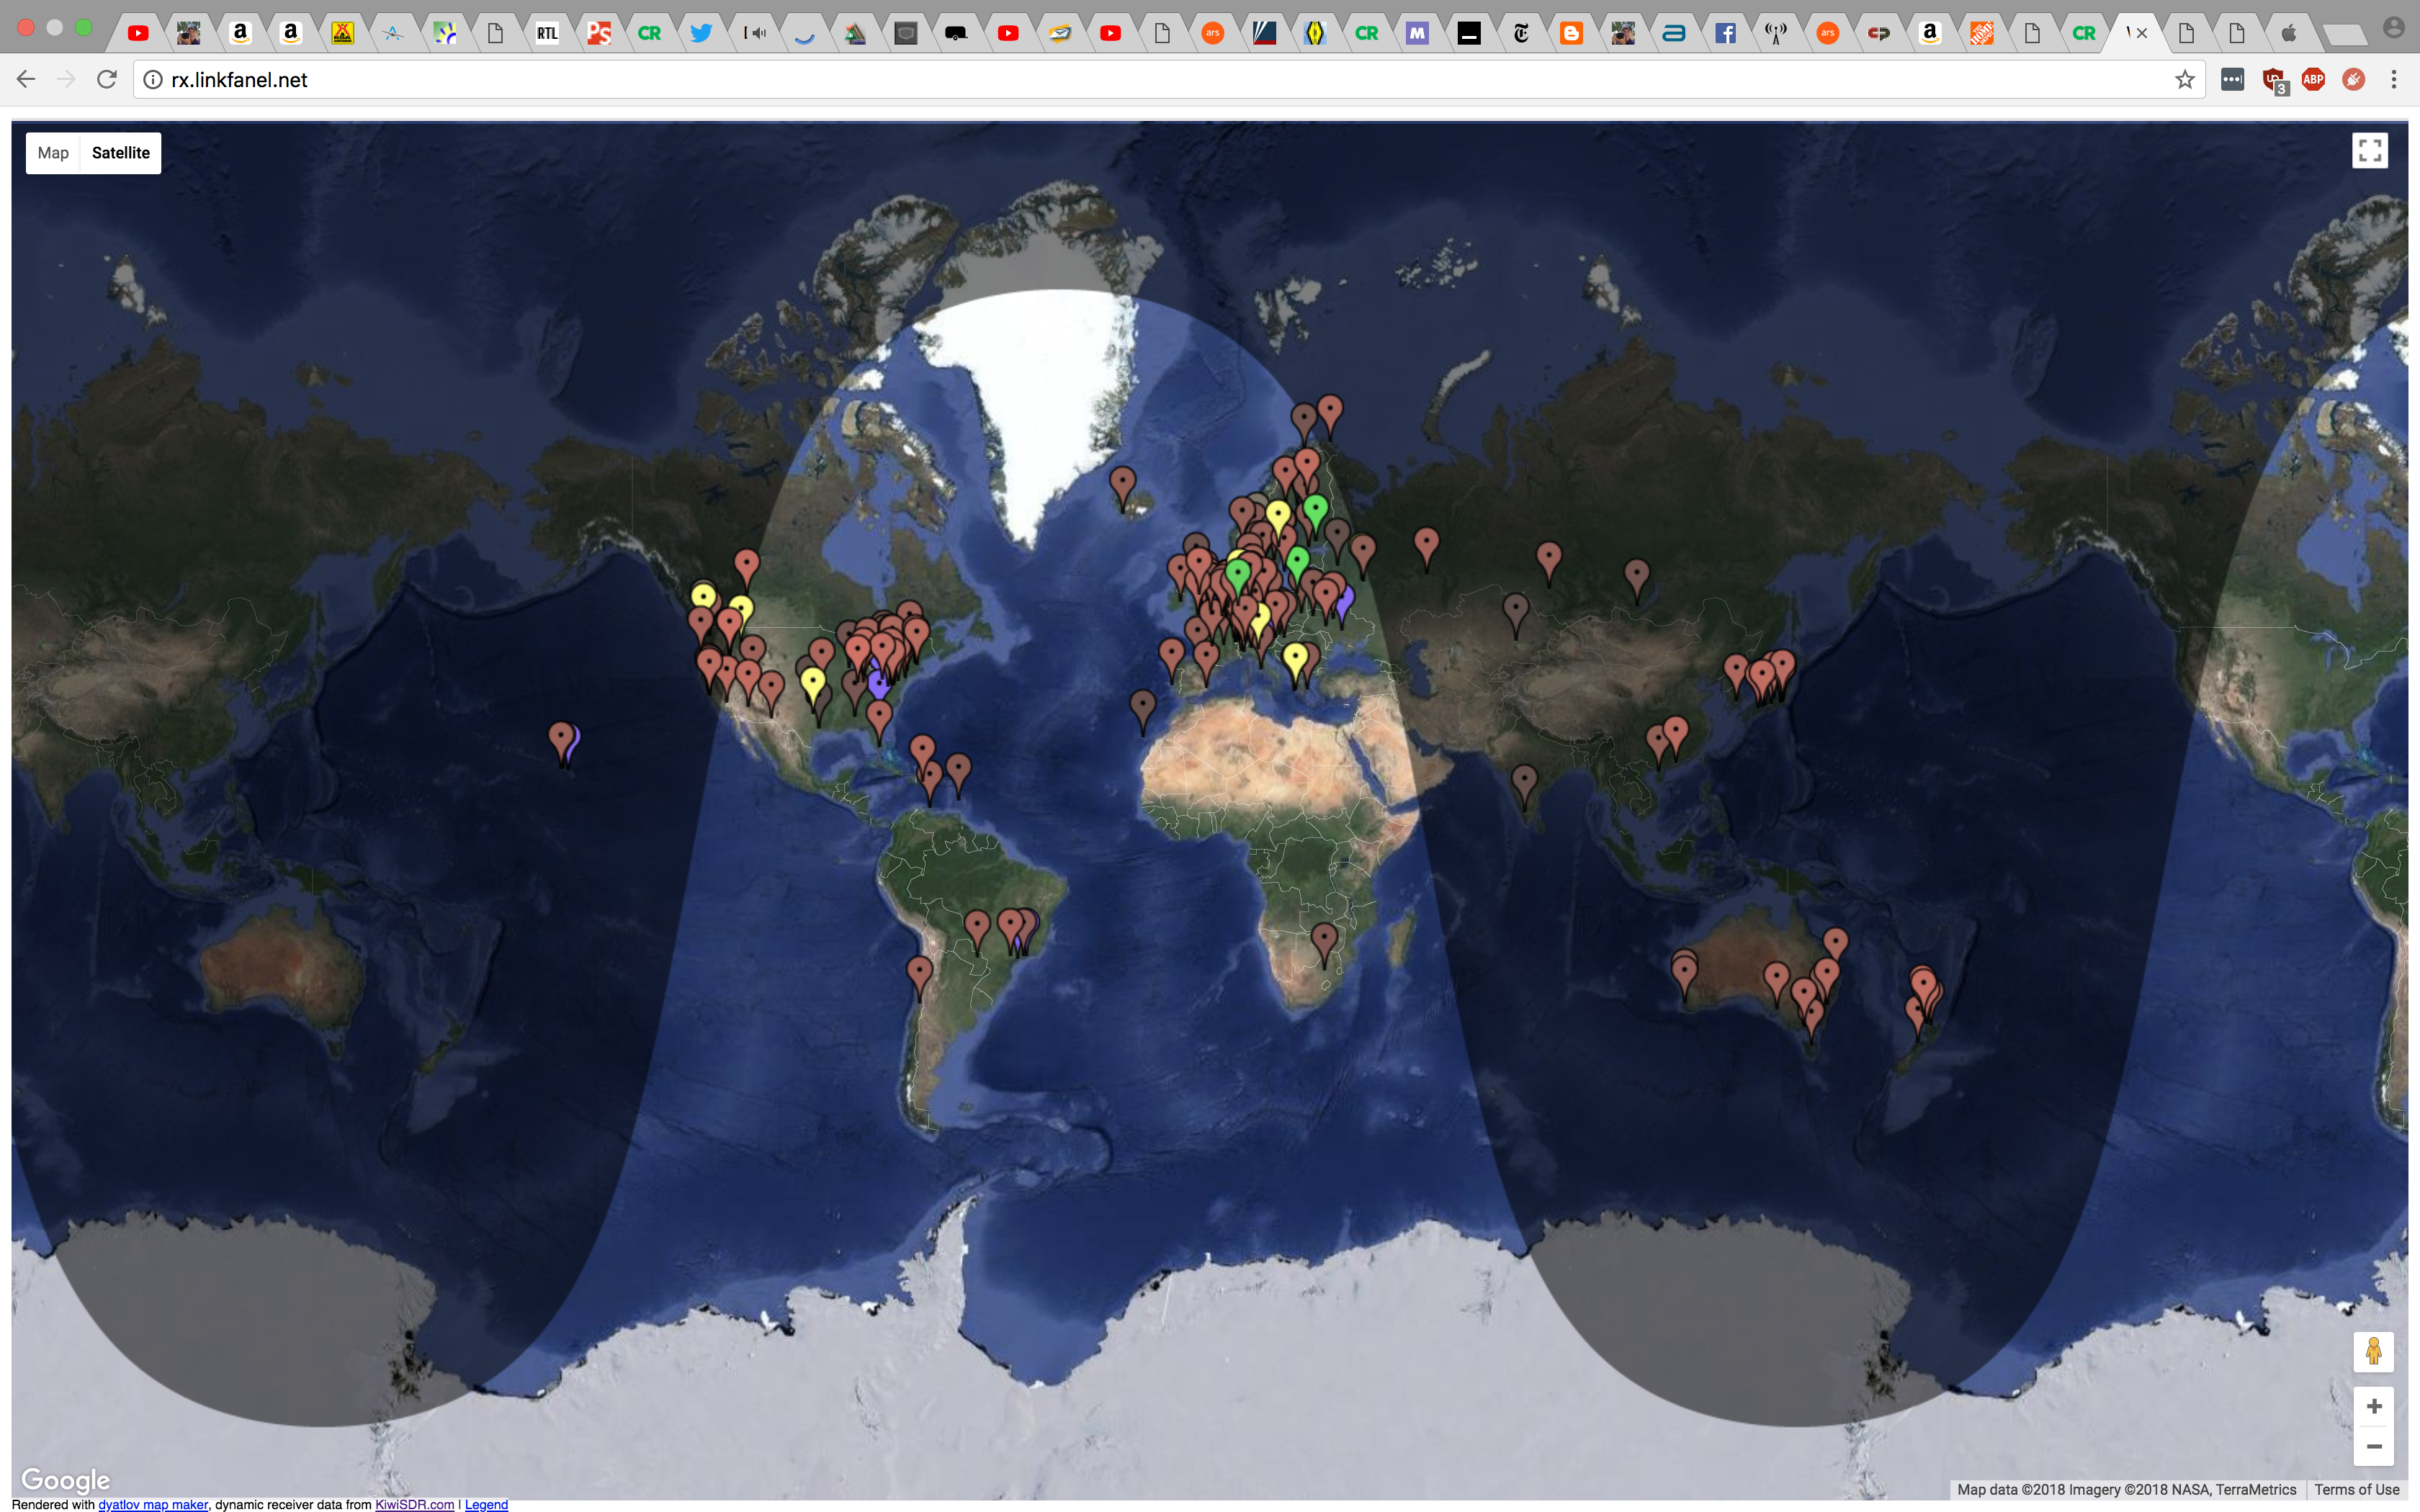This screenshot has width=2420, height=1512.
Task: Click the Terms of Use link
Action: pos(2356,1489)
